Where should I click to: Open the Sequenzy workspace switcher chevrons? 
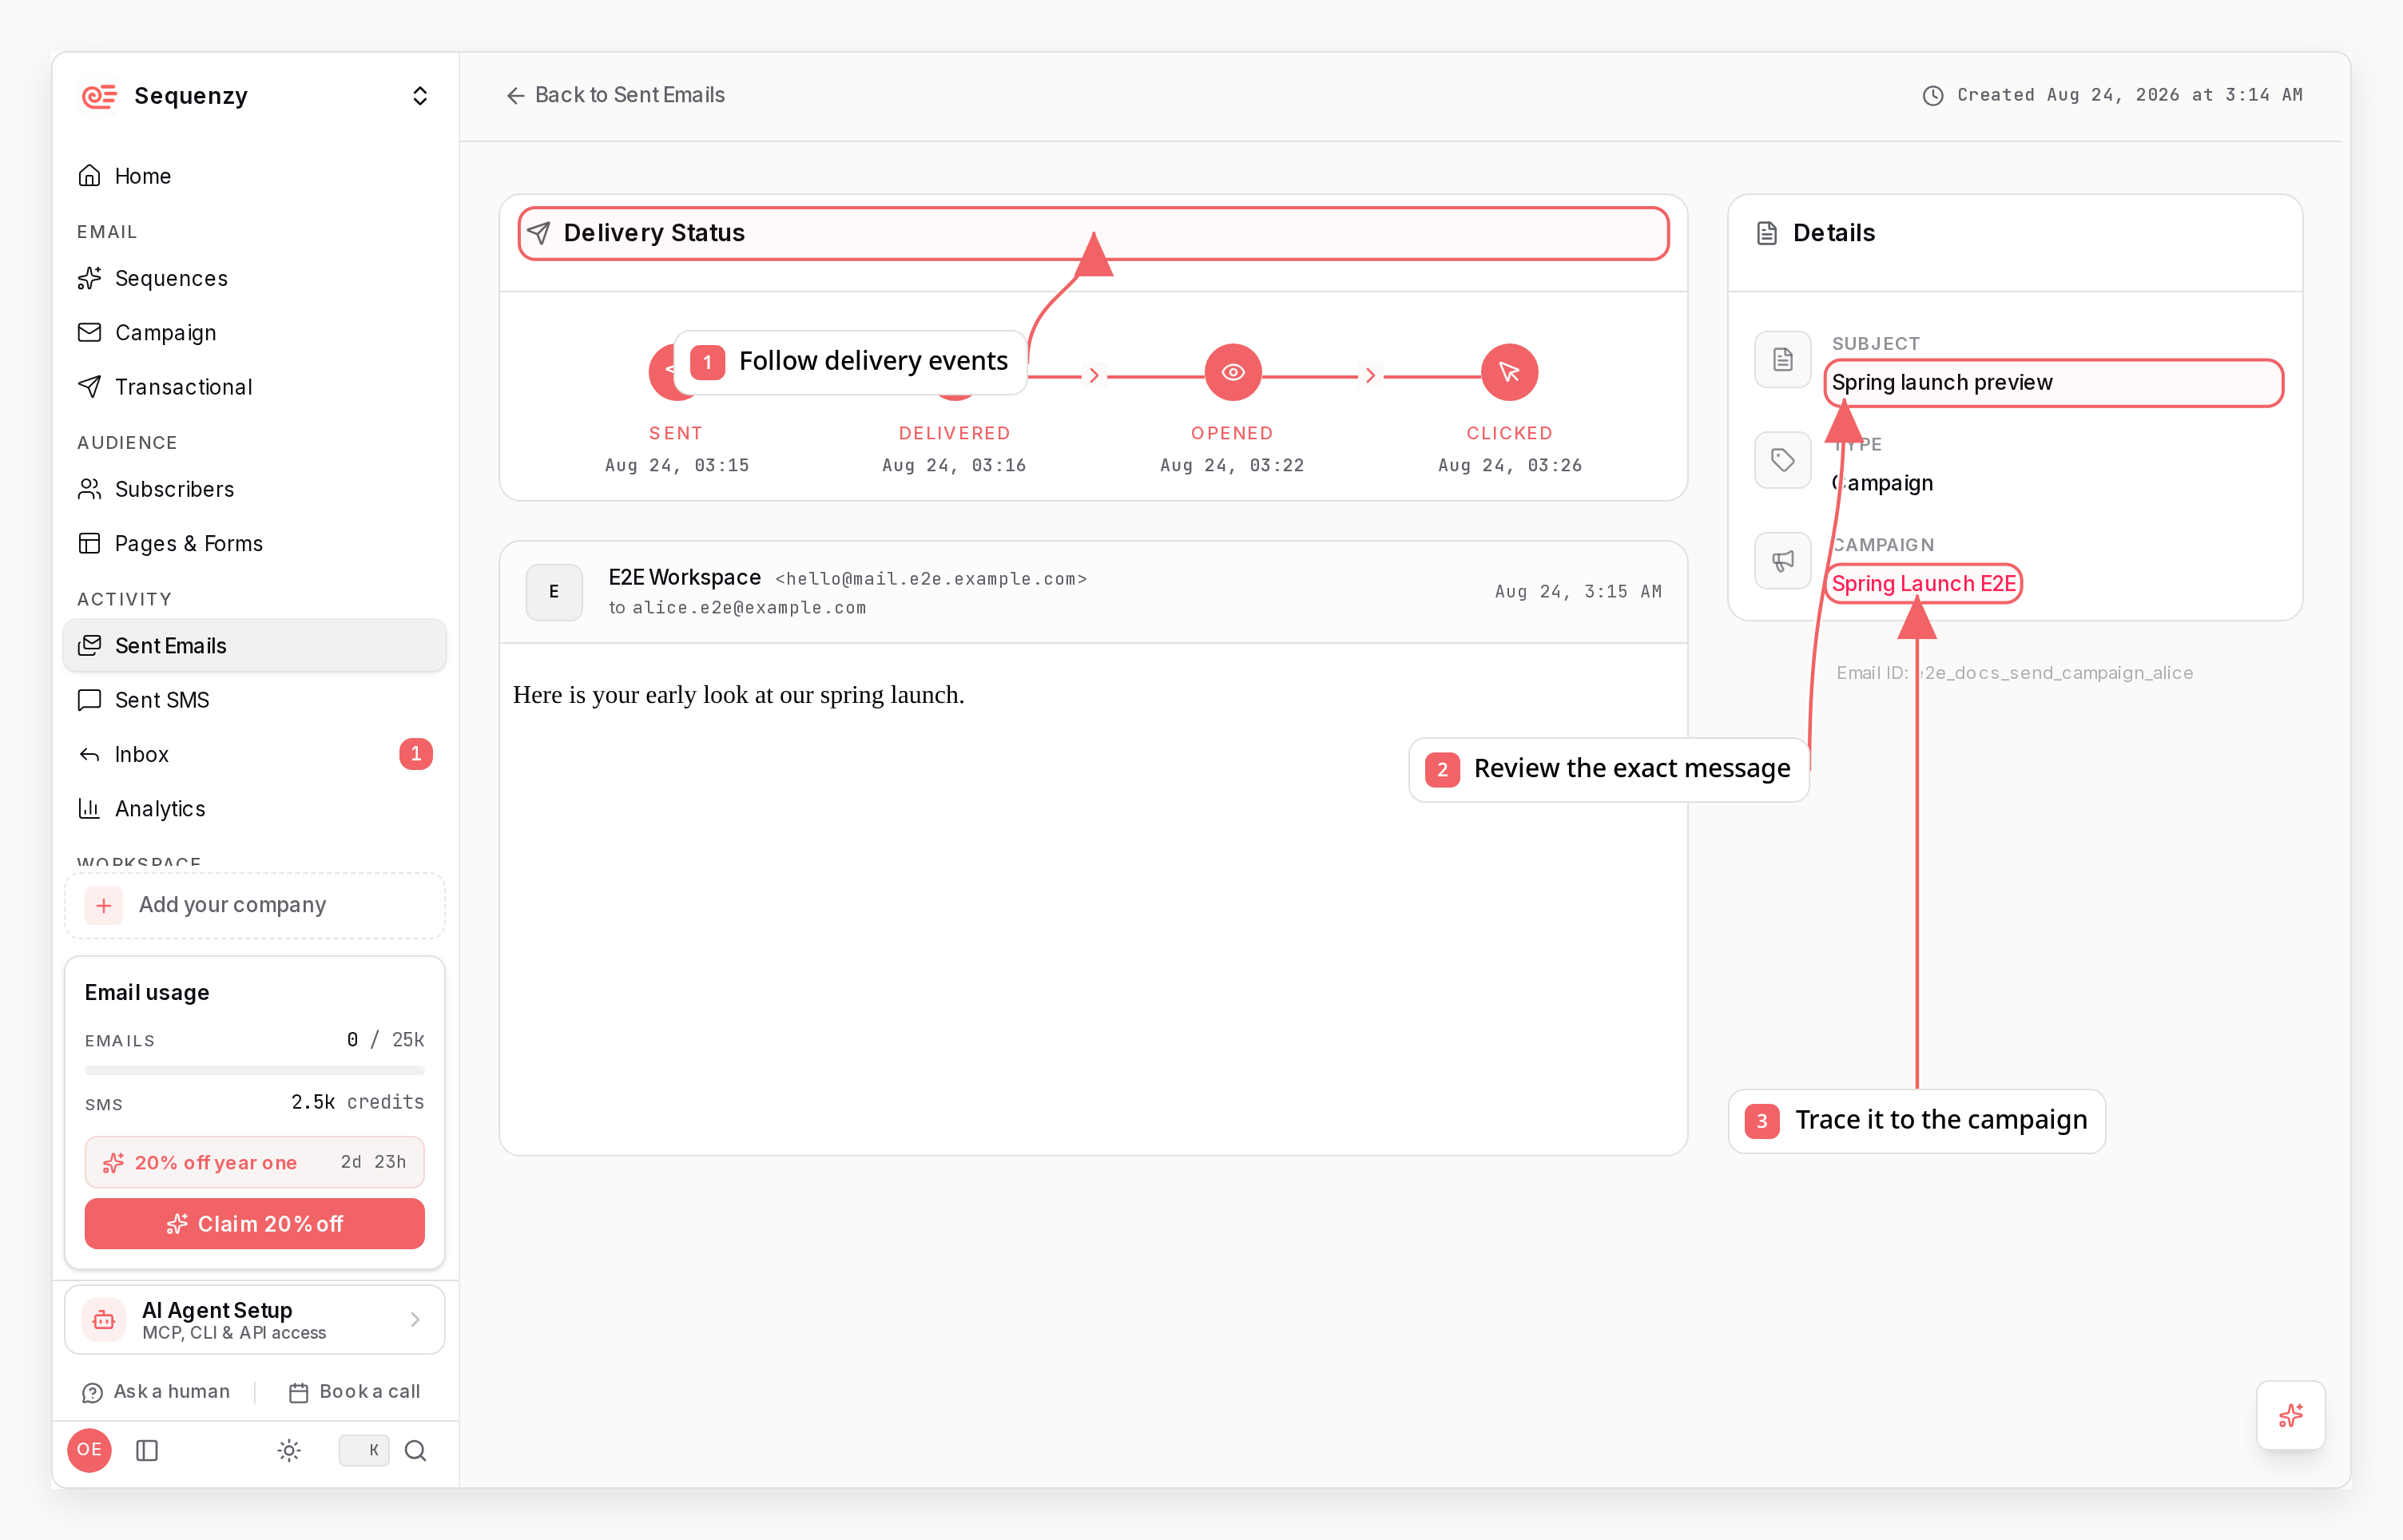[420, 96]
